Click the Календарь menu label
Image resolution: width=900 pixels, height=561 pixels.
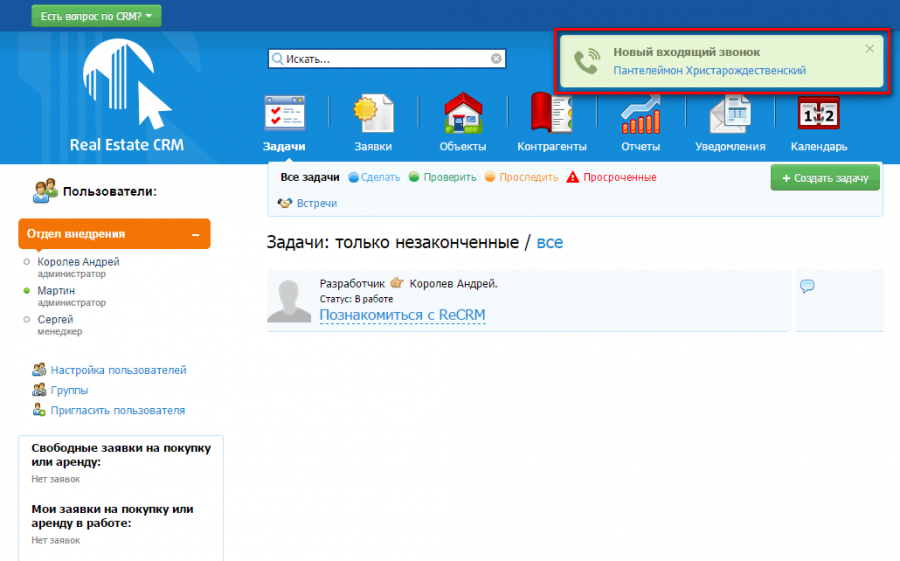[x=818, y=146]
